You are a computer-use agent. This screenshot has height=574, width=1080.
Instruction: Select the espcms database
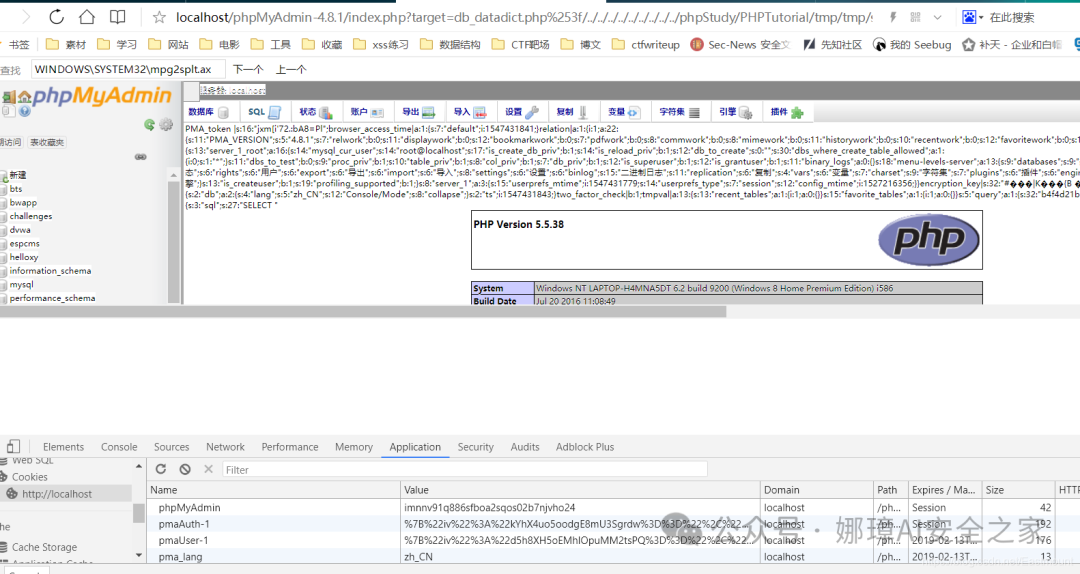click(x=25, y=244)
